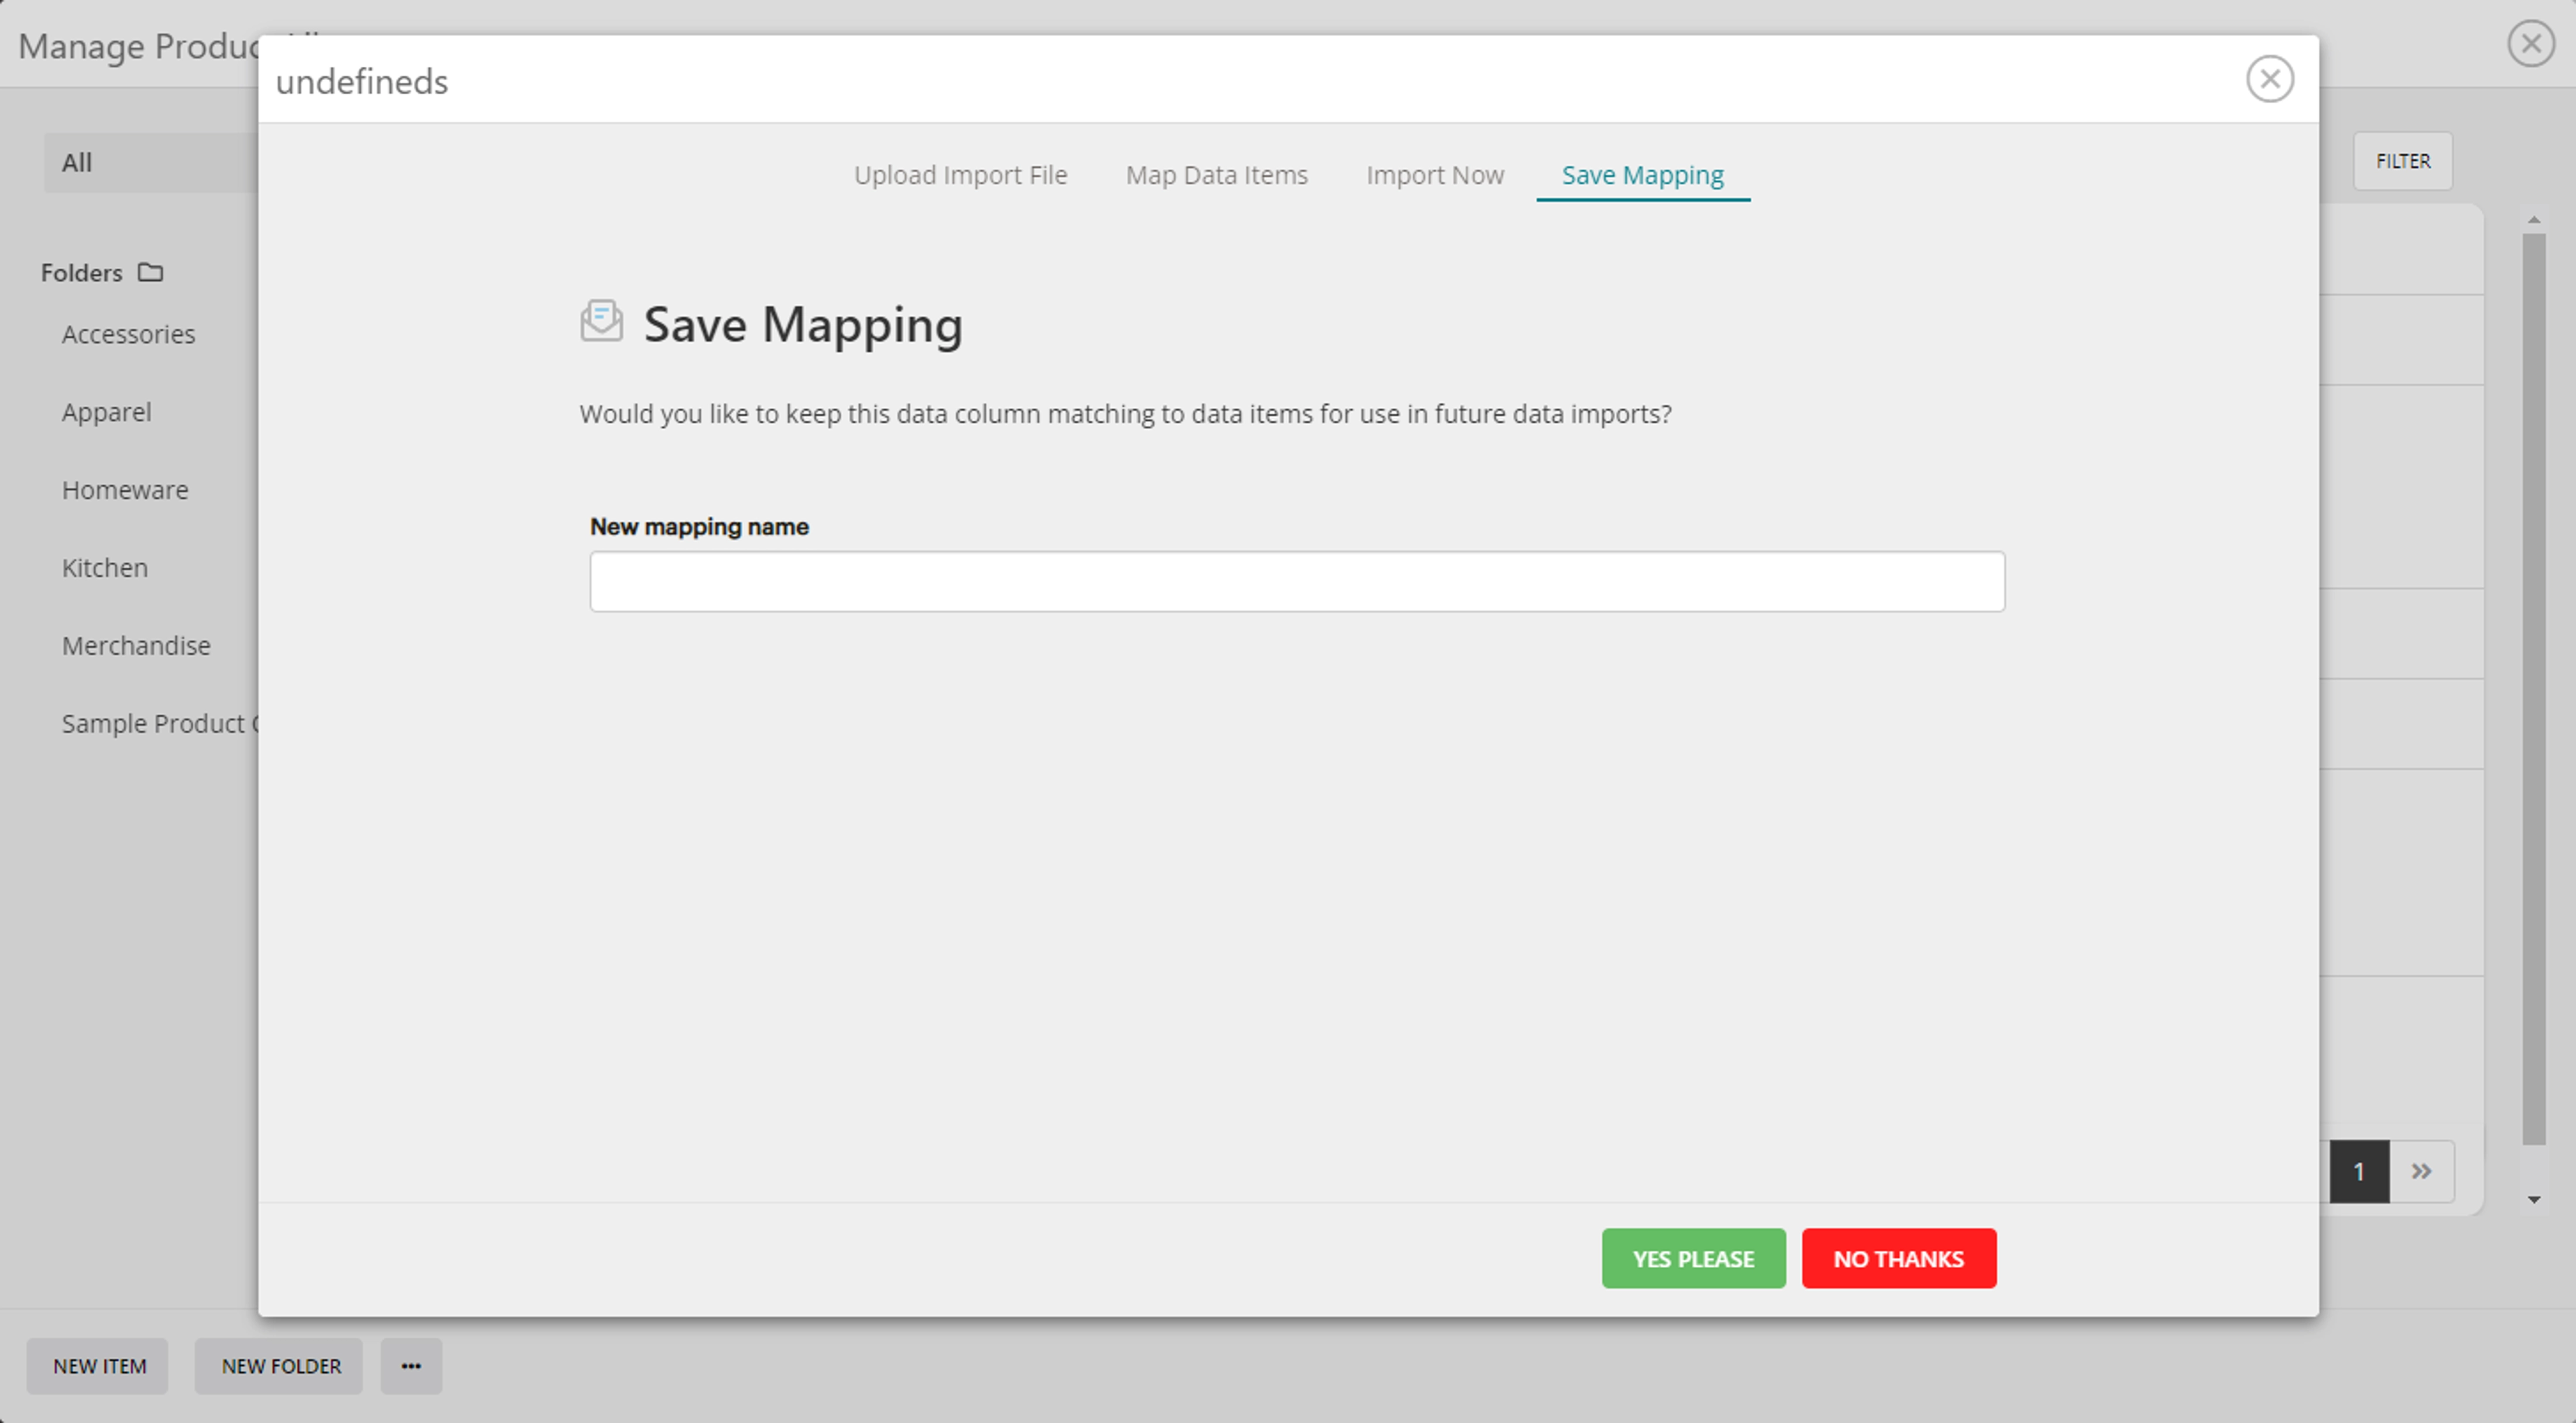Image resolution: width=2576 pixels, height=1423 pixels.
Task: Switch to the Upload Import File tab
Action: click(x=960, y=174)
